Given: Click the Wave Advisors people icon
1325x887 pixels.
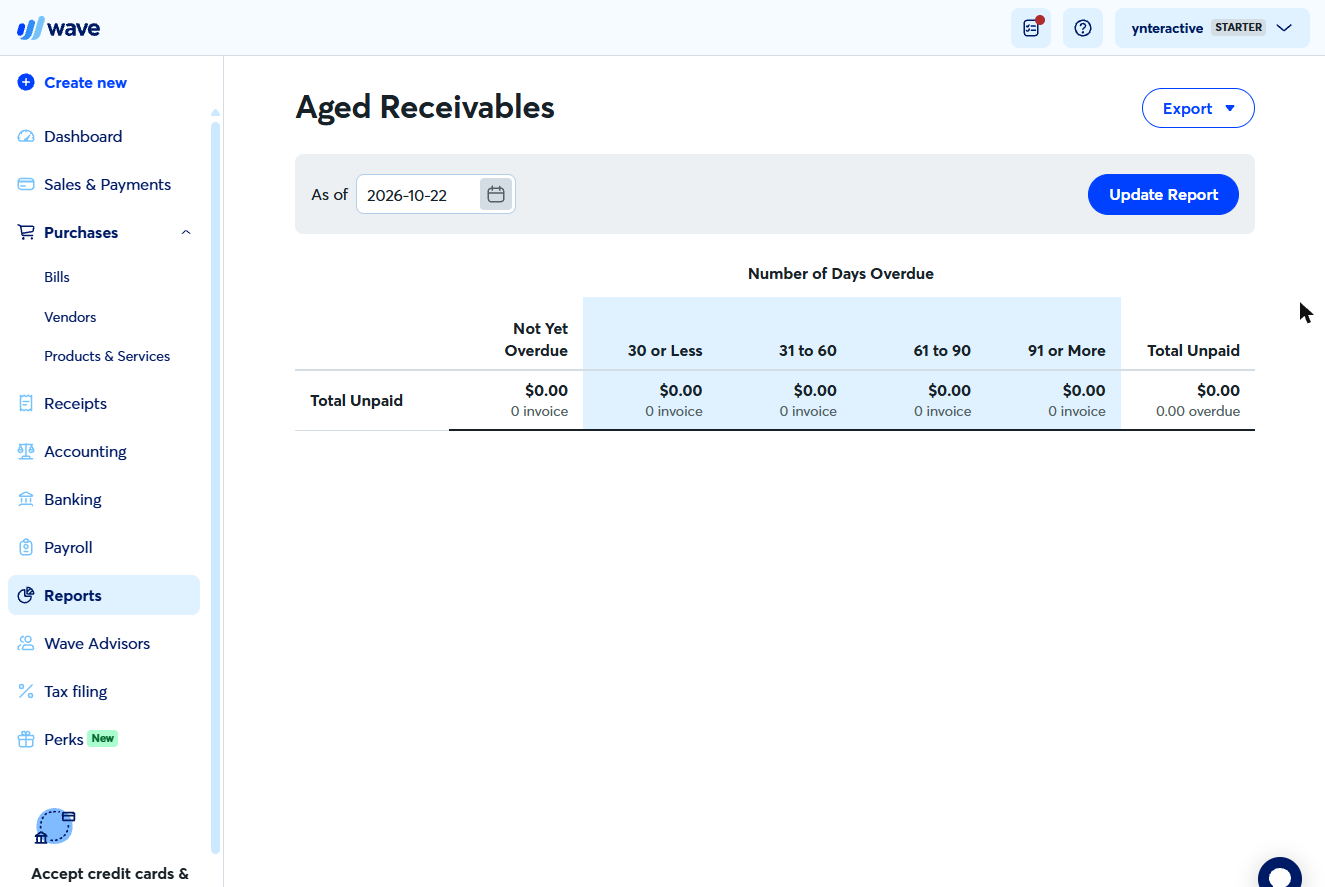Looking at the screenshot, I should (26, 644).
